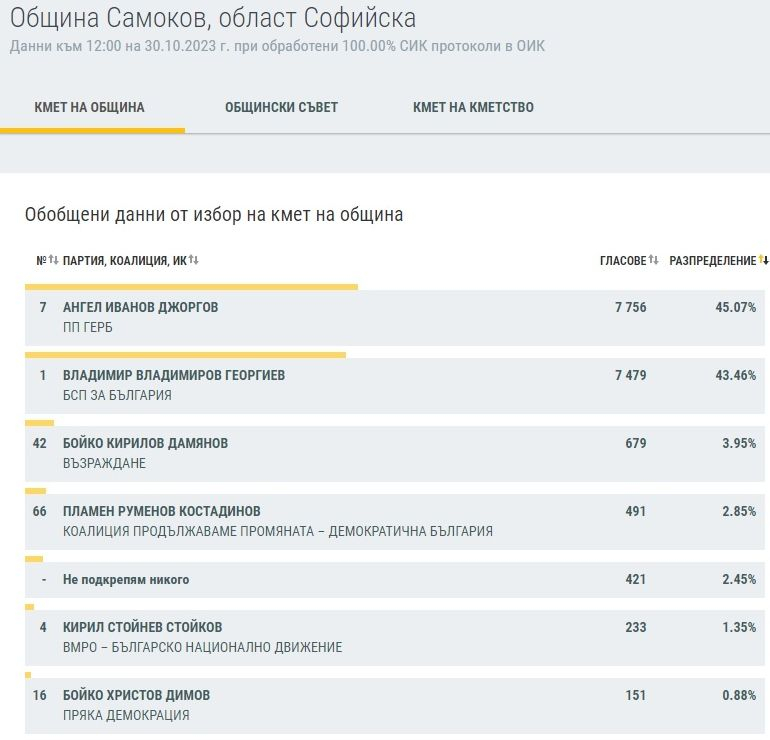Click ballot number 42 cell
This screenshot has width=770, height=740.
coord(40,443)
